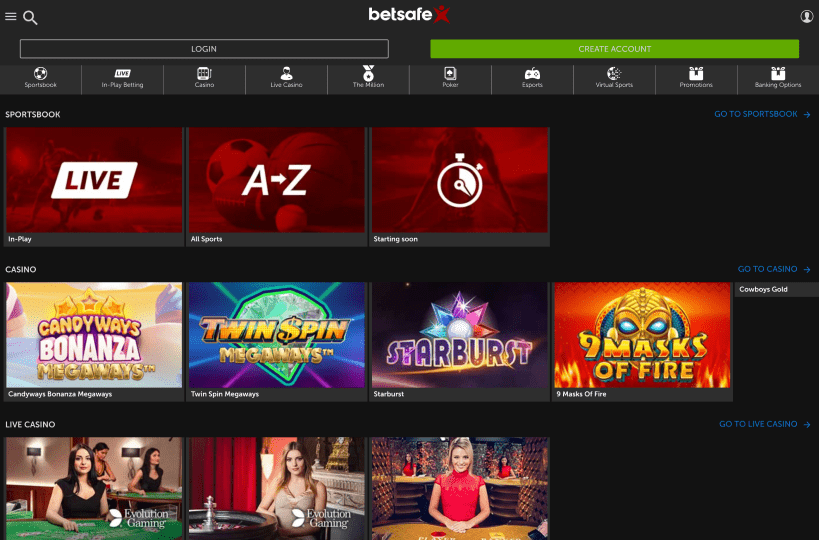Click the In-Play caption text

pos(20,239)
